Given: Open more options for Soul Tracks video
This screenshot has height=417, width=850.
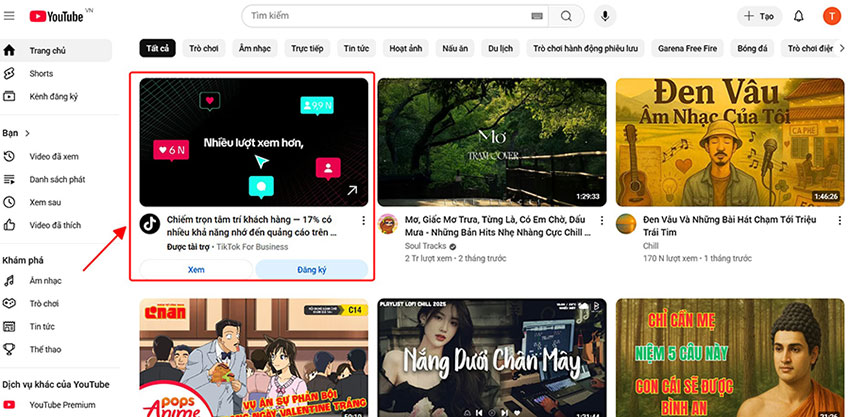Looking at the screenshot, I should [x=601, y=221].
